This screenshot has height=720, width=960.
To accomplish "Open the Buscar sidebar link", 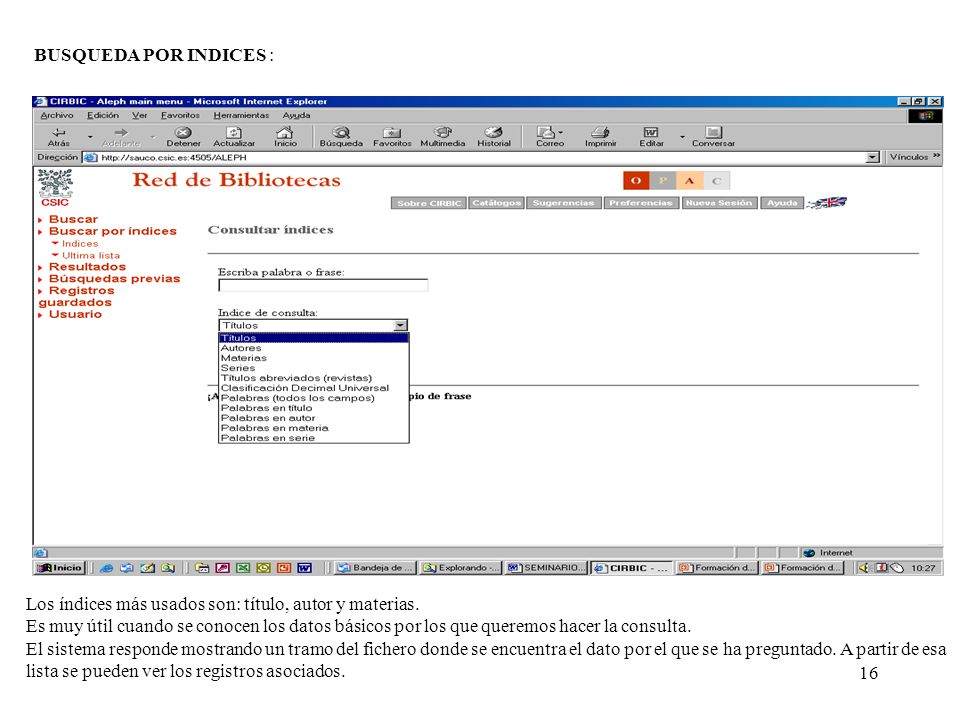I will coord(73,219).
